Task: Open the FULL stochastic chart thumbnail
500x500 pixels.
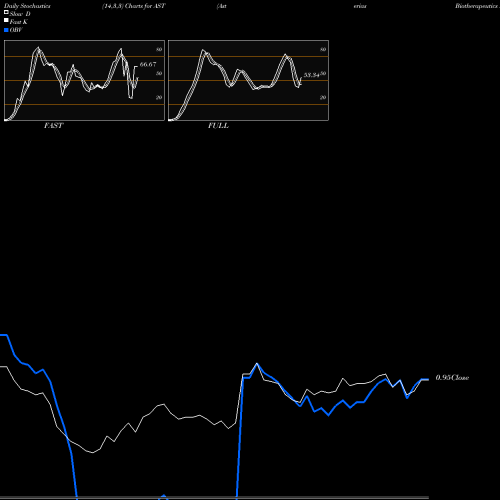Action: coord(248,80)
